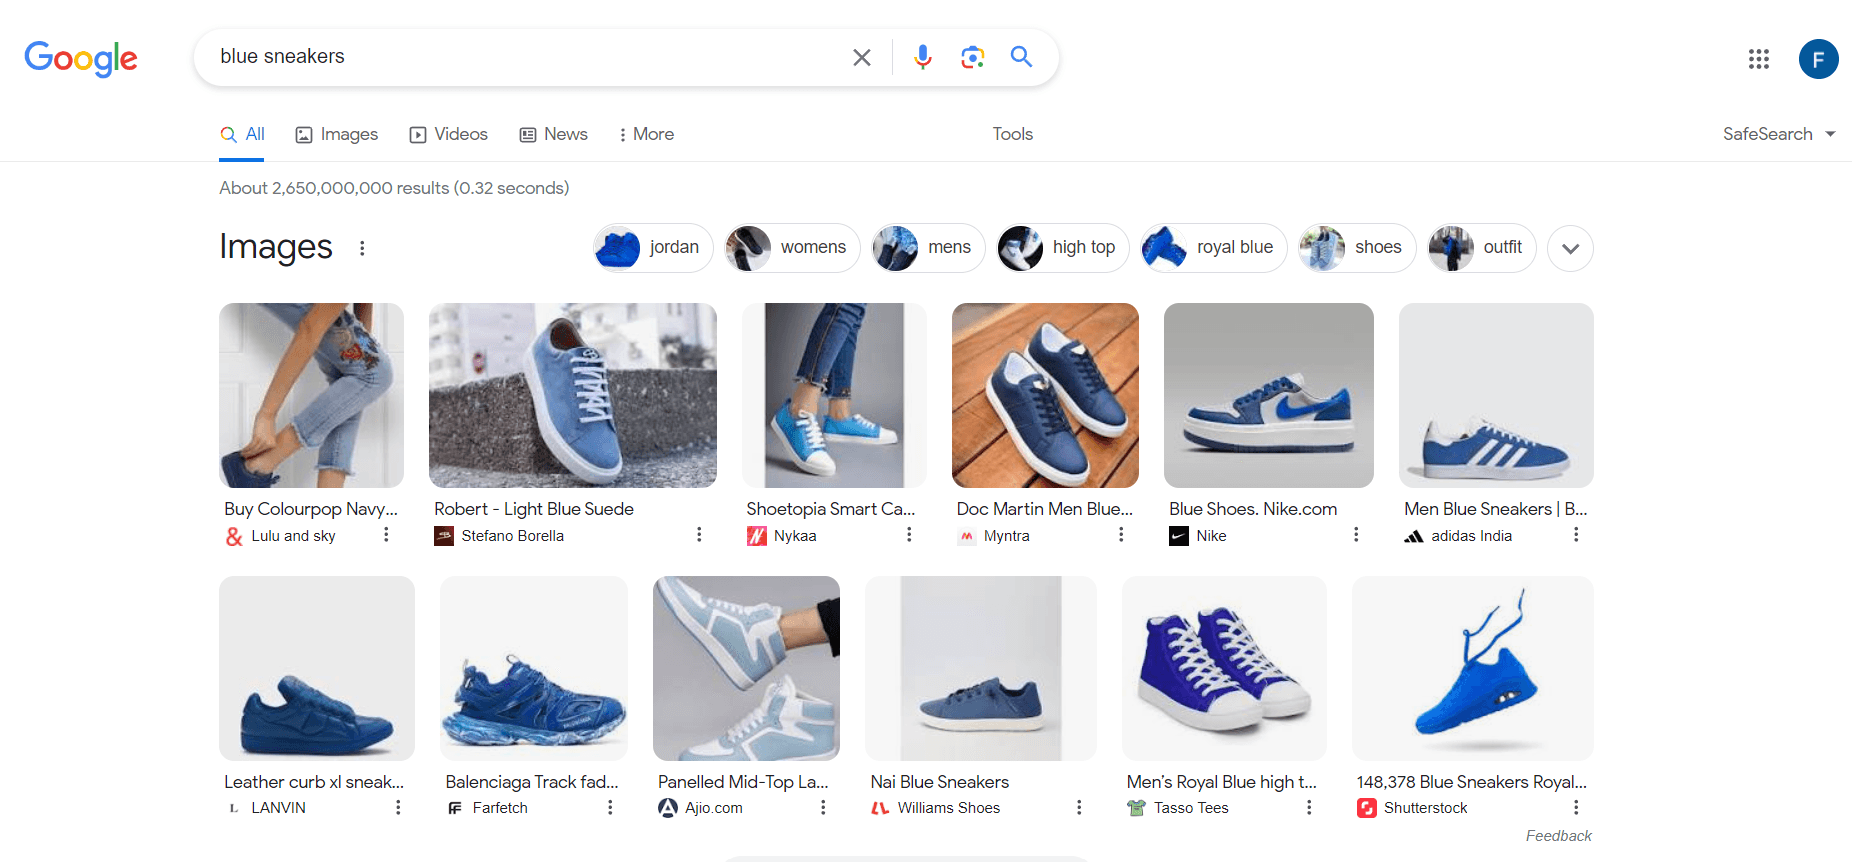Switch to the Images tab
The height and width of the screenshot is (862, 1852).
click(337, 134)
